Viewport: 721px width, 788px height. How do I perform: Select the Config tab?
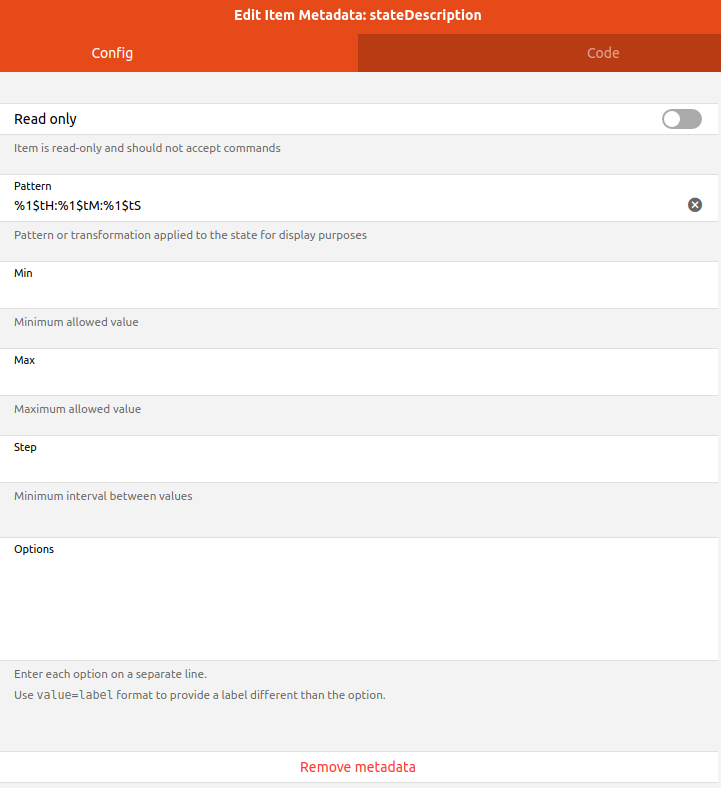112,53
